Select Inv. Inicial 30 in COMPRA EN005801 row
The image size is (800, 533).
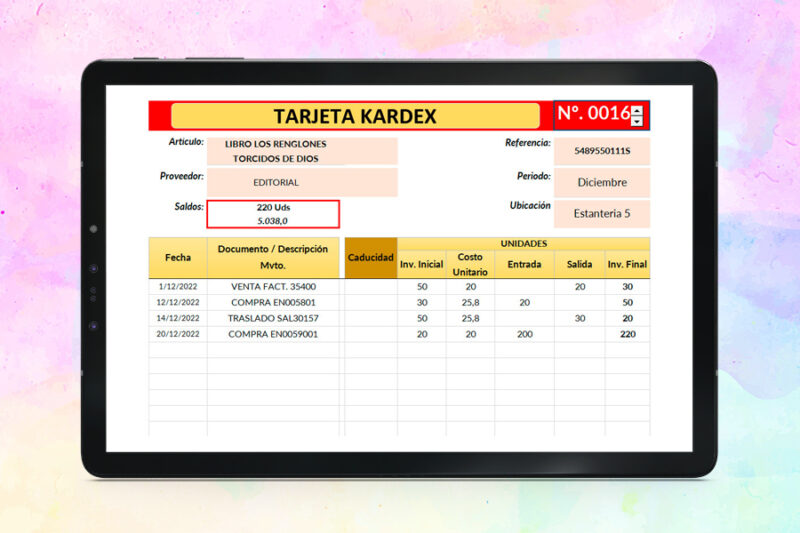tap(422, 302)
